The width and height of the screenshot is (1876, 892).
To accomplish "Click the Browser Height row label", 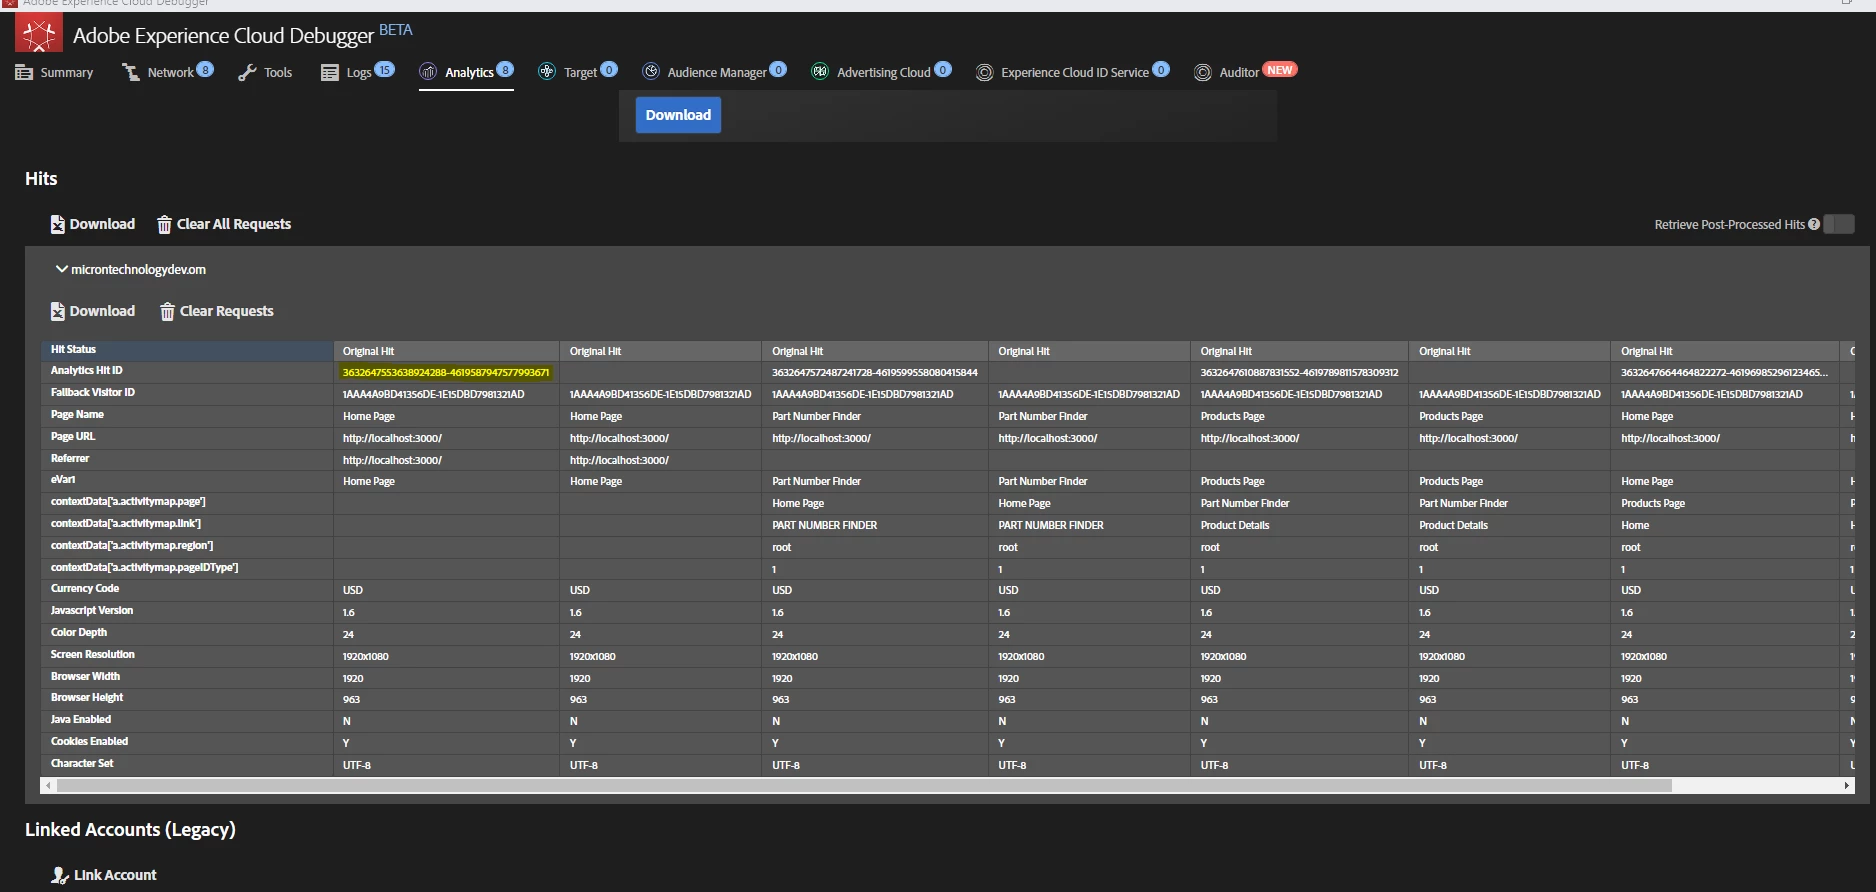I will point(87,697).
